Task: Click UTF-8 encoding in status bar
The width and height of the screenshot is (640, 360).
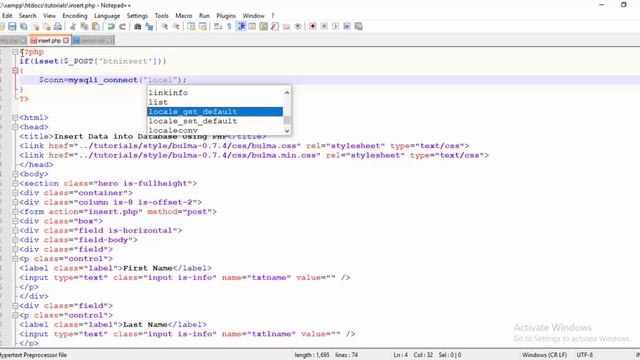Action: coord(584,355)
